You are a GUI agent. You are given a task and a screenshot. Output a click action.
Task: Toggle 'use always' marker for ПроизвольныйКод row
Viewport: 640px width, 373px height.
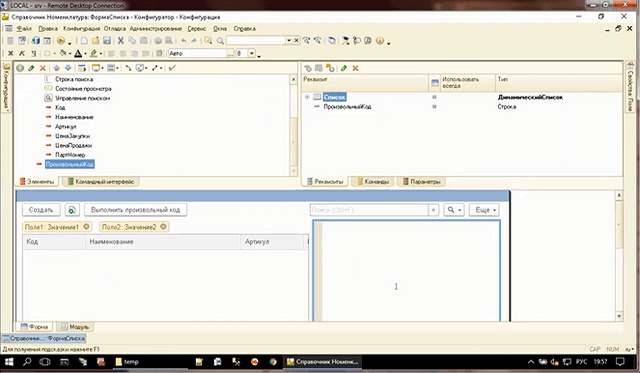tap(434, 107)
